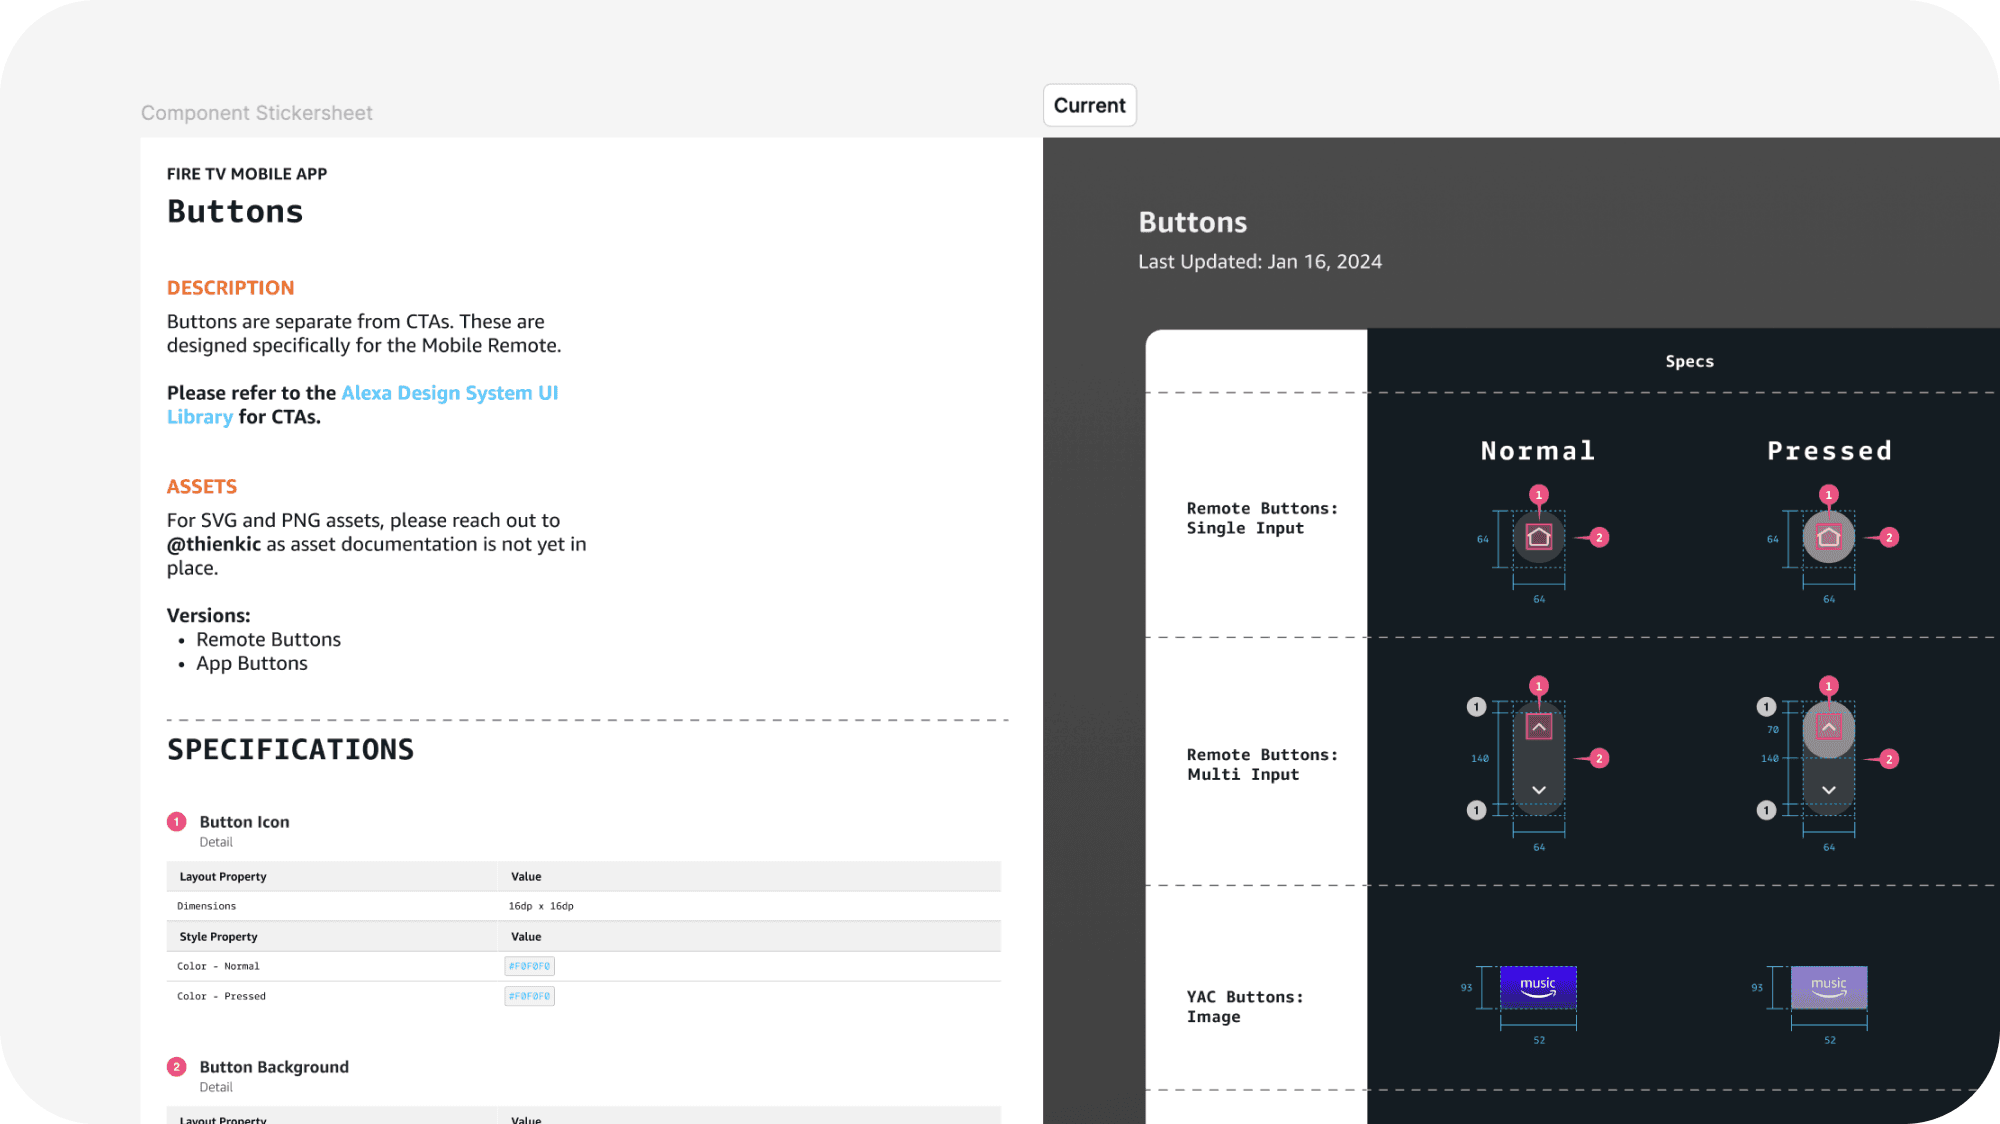Click the down chevron in Pressed multi-input button
2000x1124 pixels.
[x=1829, y=790]
